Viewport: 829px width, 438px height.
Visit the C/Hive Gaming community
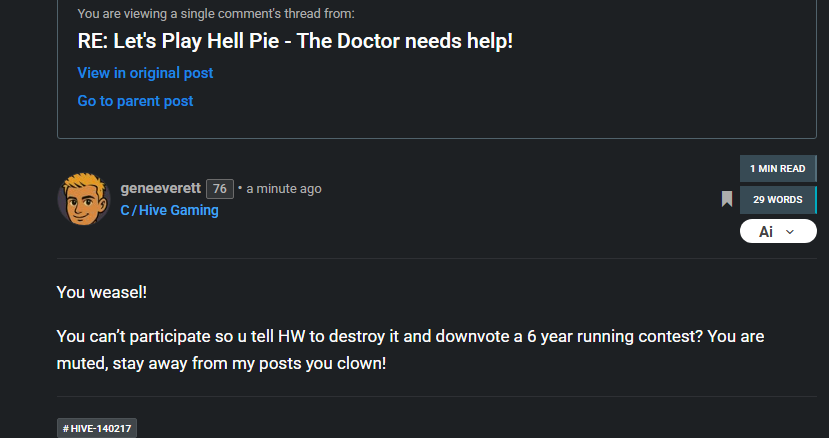click(x=169, y=210)
